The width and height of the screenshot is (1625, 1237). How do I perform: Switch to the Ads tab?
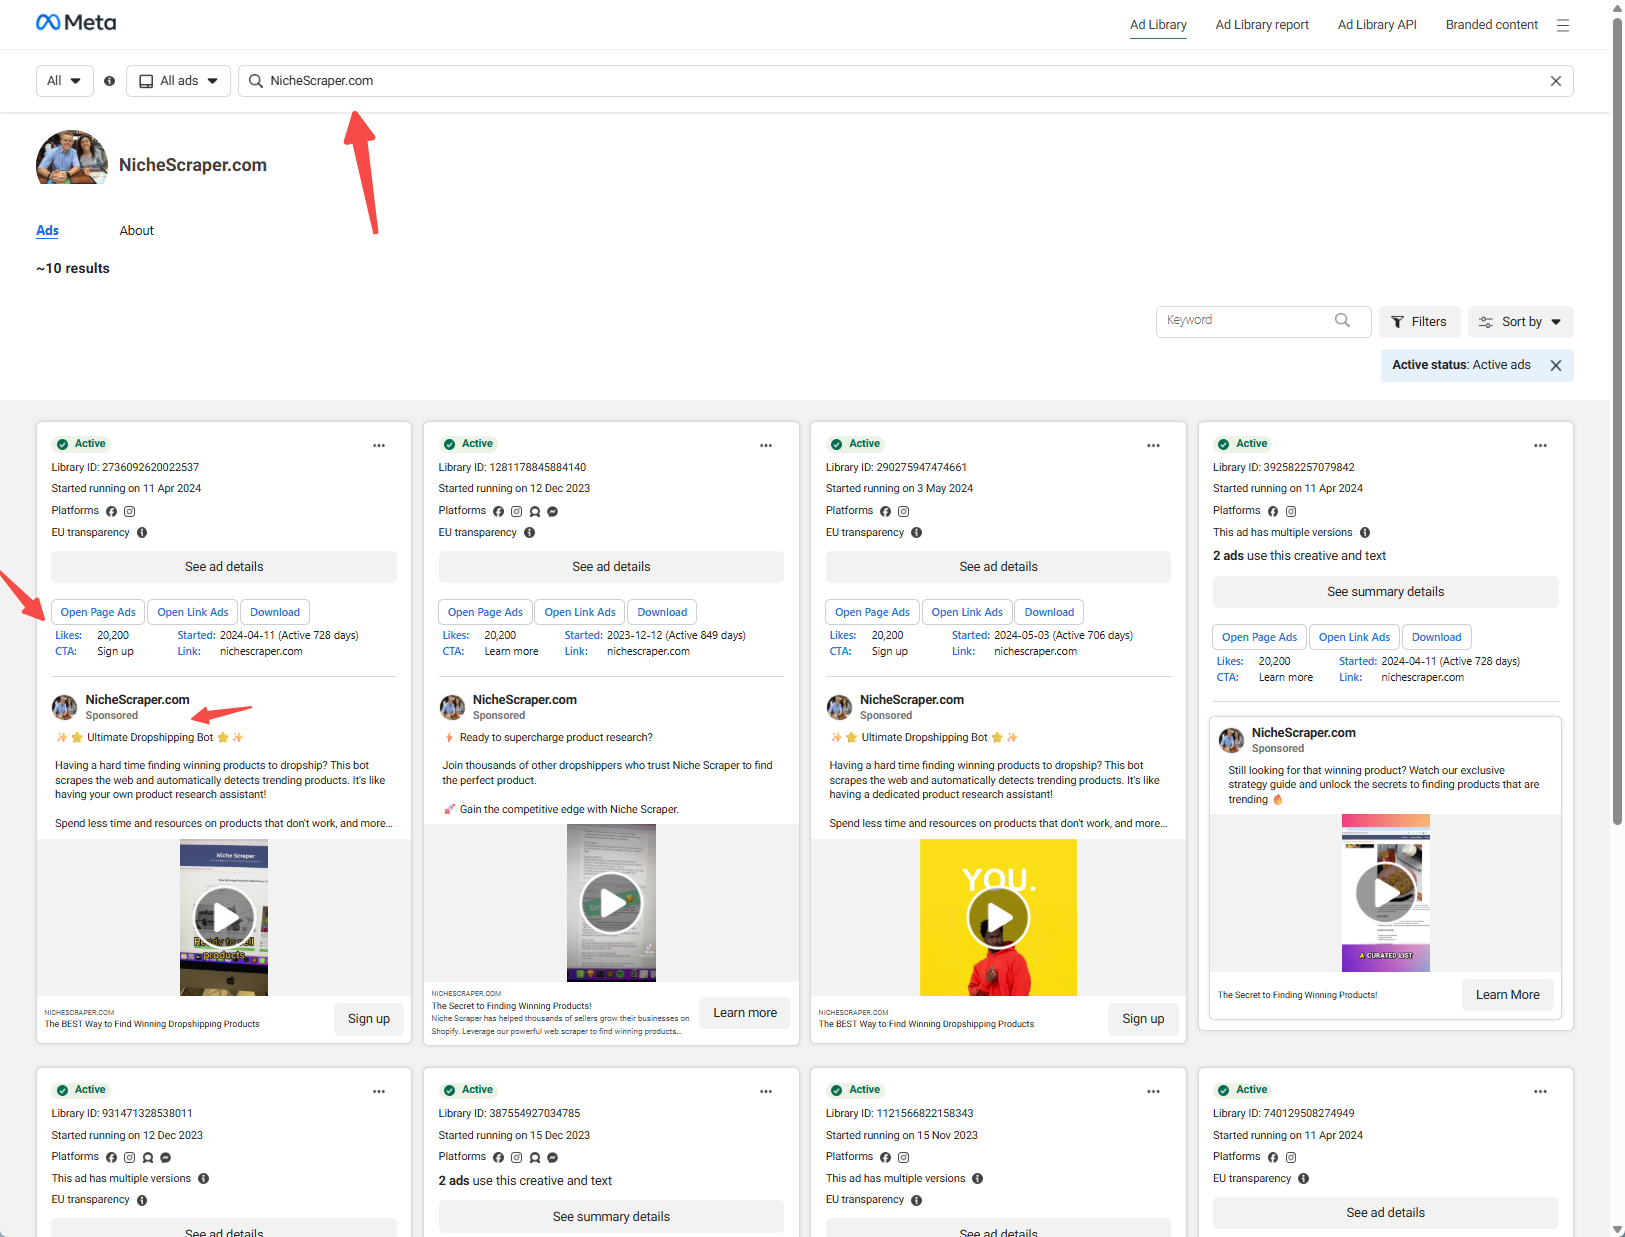[47, 231]
